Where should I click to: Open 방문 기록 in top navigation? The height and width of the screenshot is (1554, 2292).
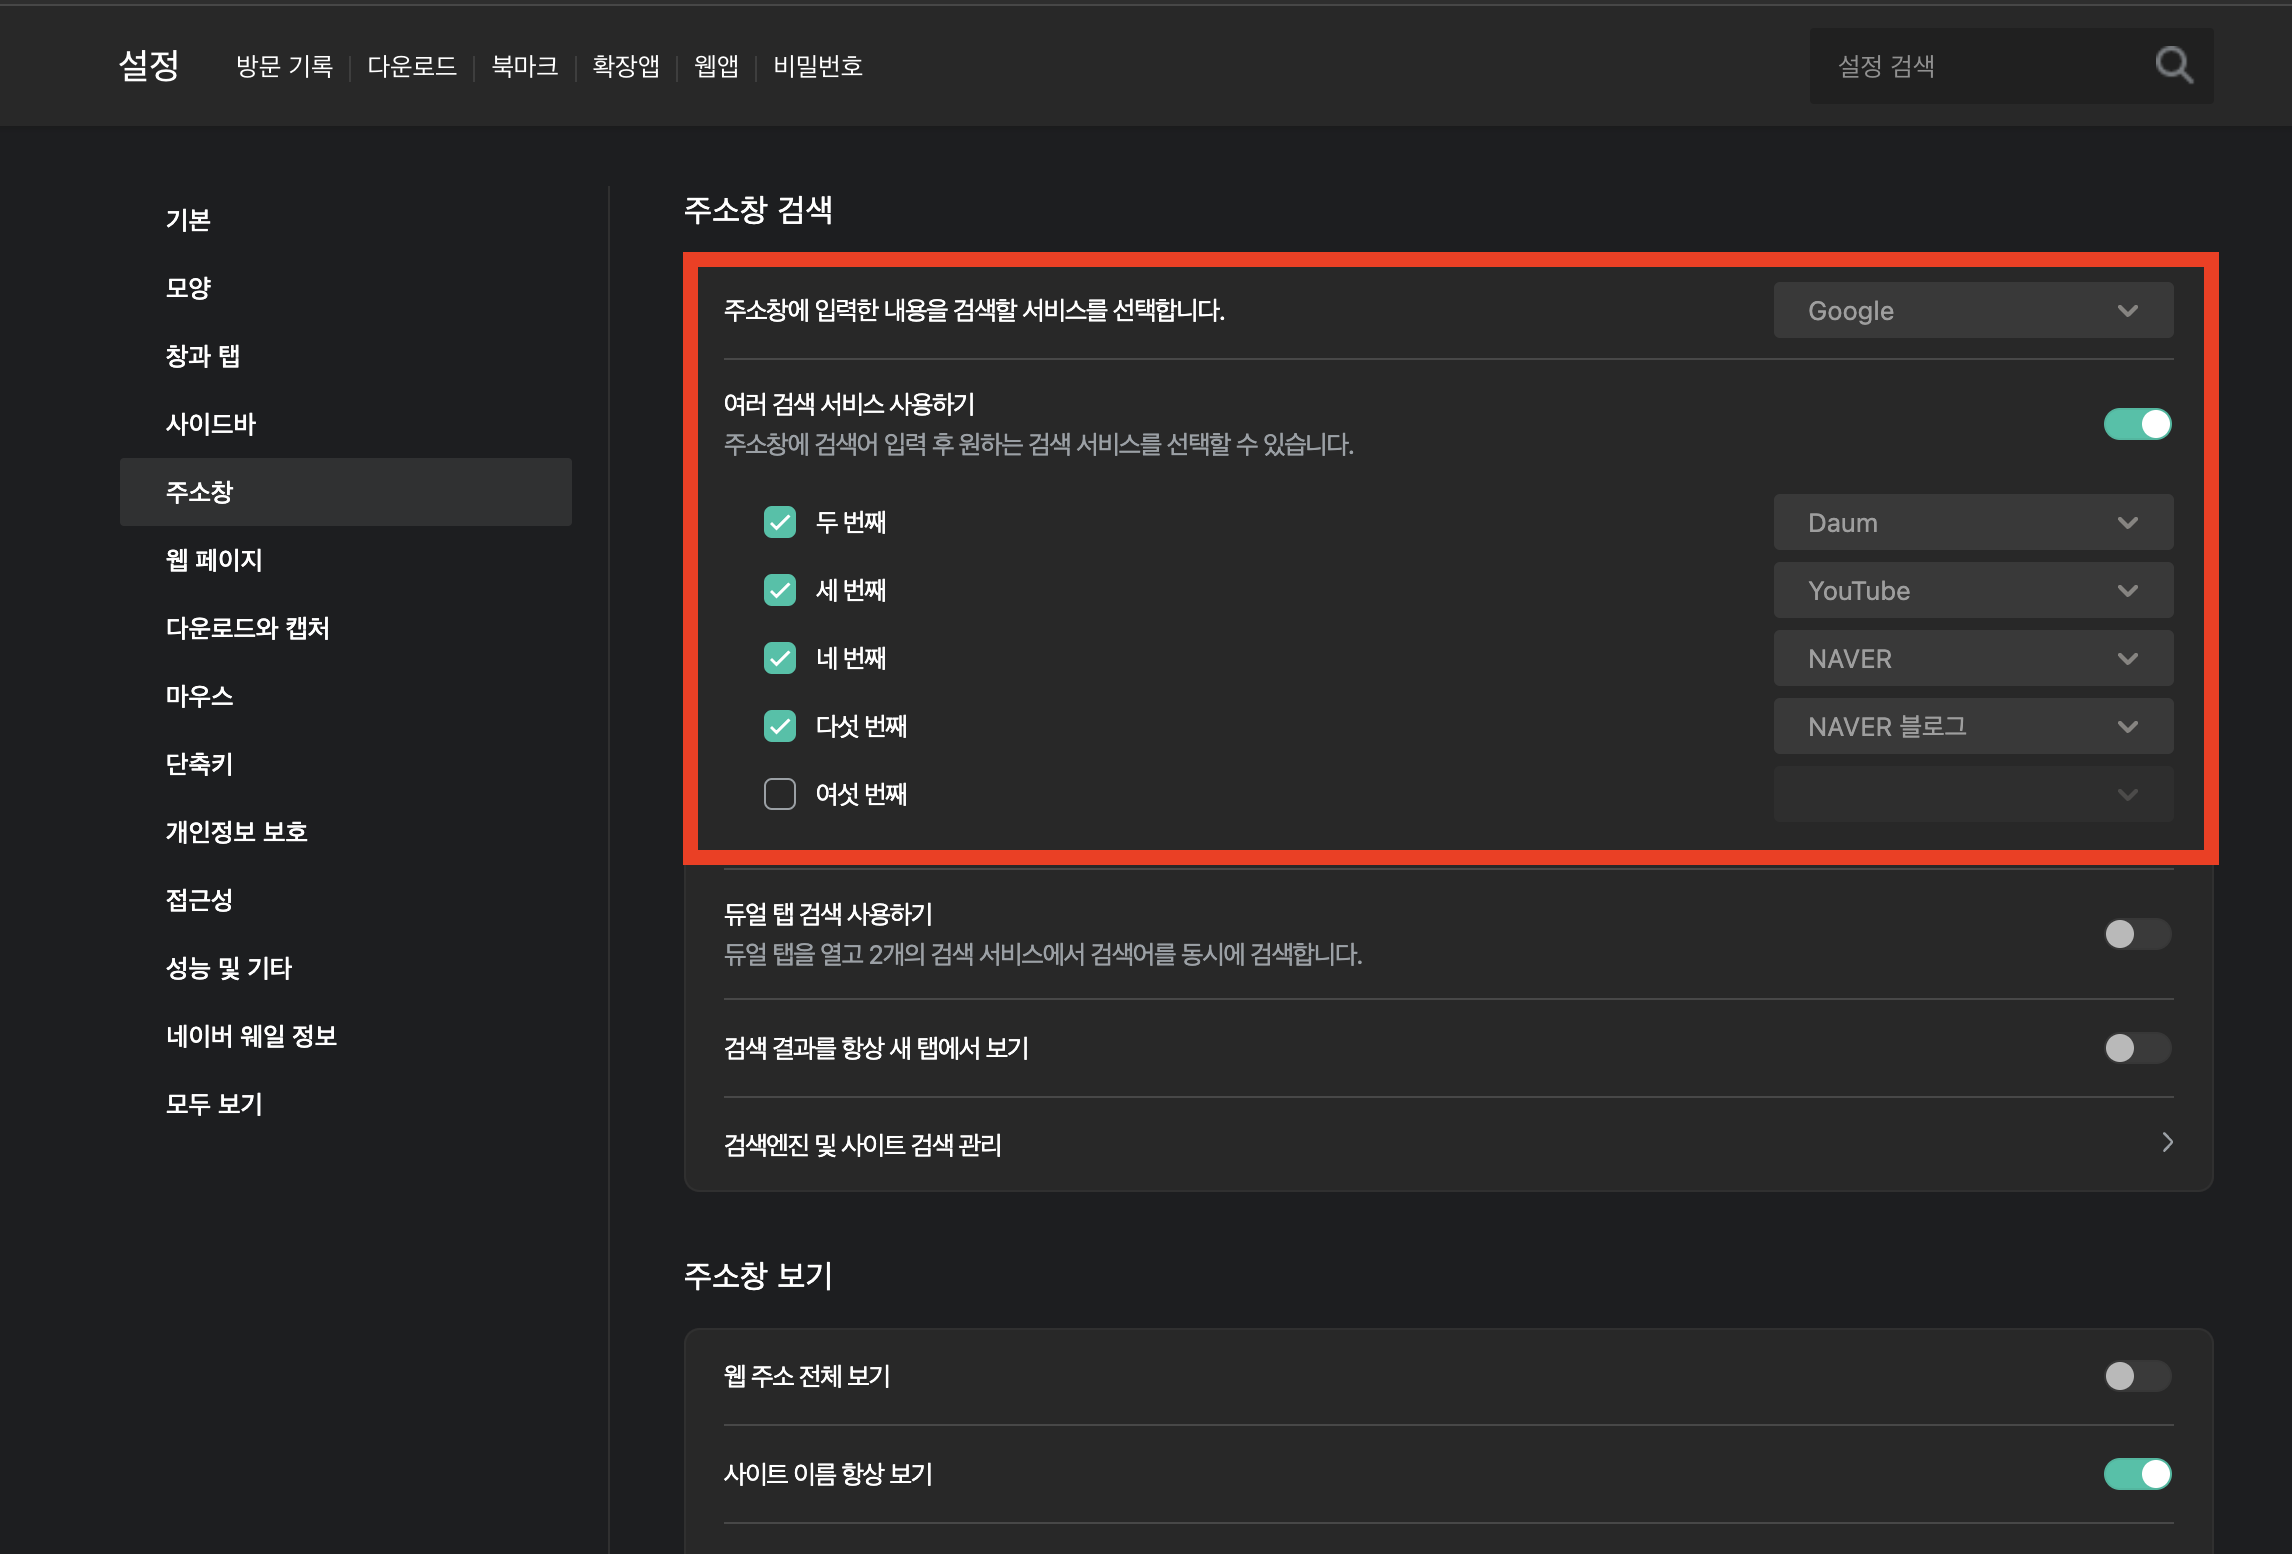[x=284, y=66]
